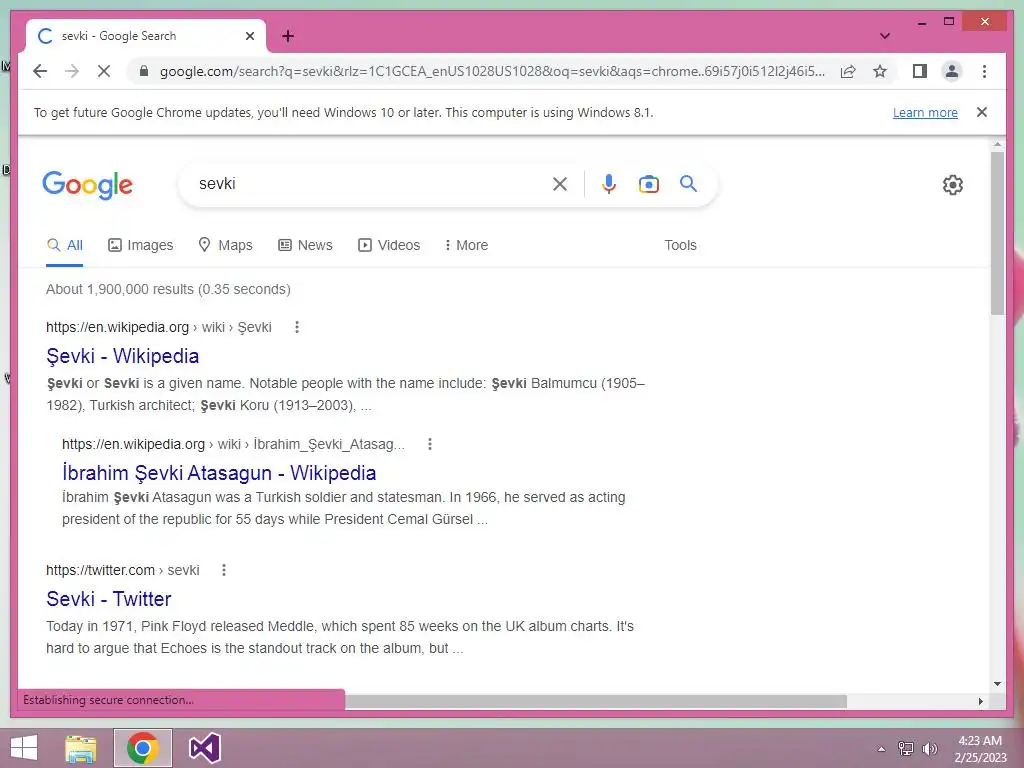Switch to the News tab
This screenshot has height=768, width=1024.
(305, 246)
